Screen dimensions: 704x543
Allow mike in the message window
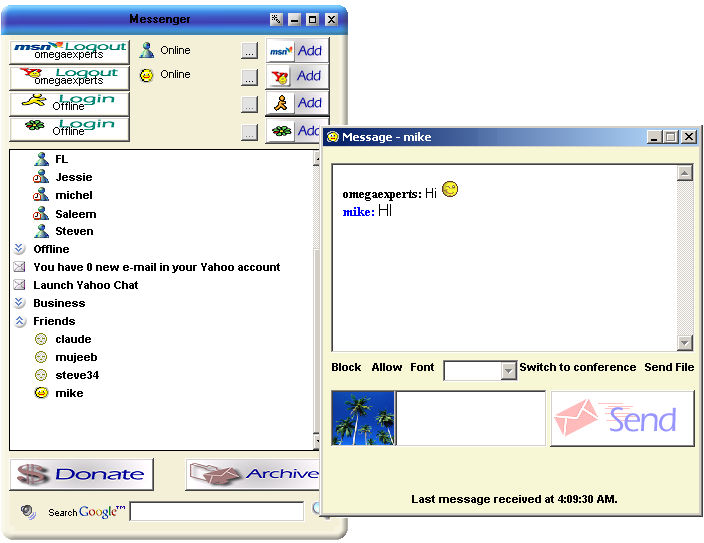pyautogui.click(x=387, y=367)
